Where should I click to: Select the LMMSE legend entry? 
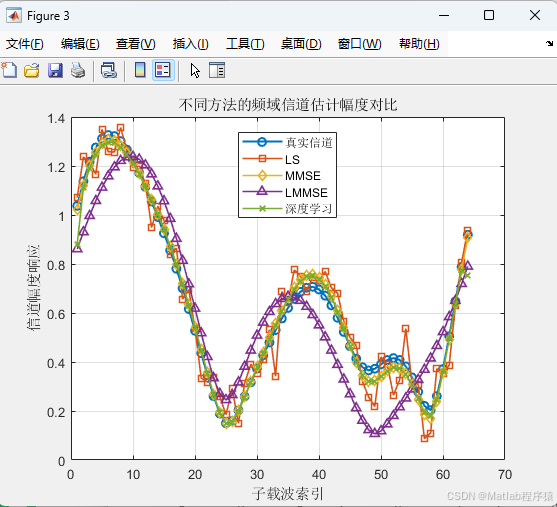coord(285,192)
